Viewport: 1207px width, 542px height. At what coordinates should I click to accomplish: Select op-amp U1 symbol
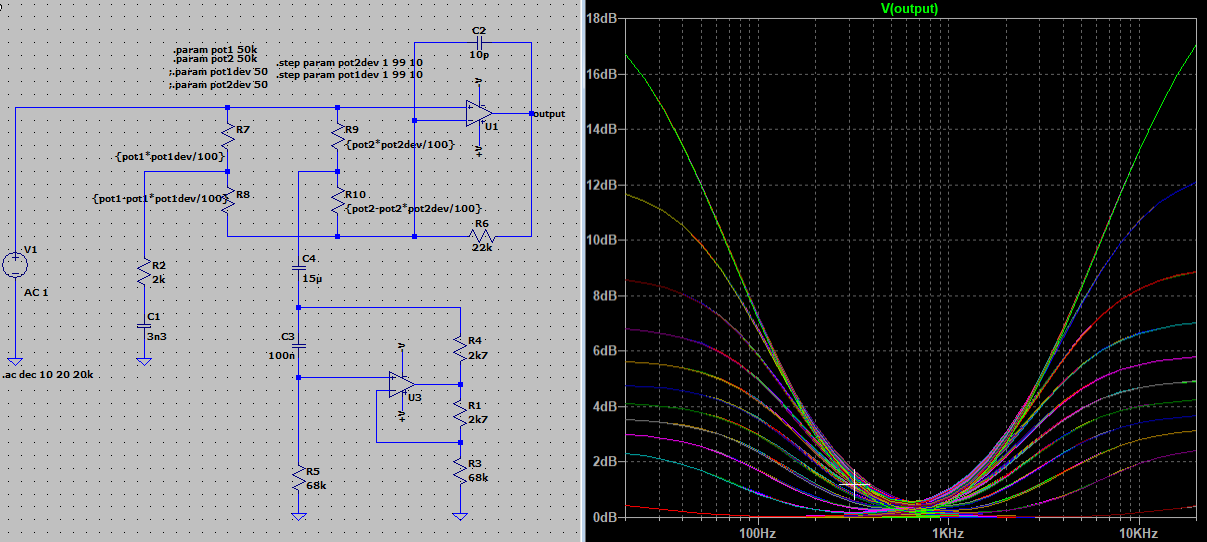[479, 114]
